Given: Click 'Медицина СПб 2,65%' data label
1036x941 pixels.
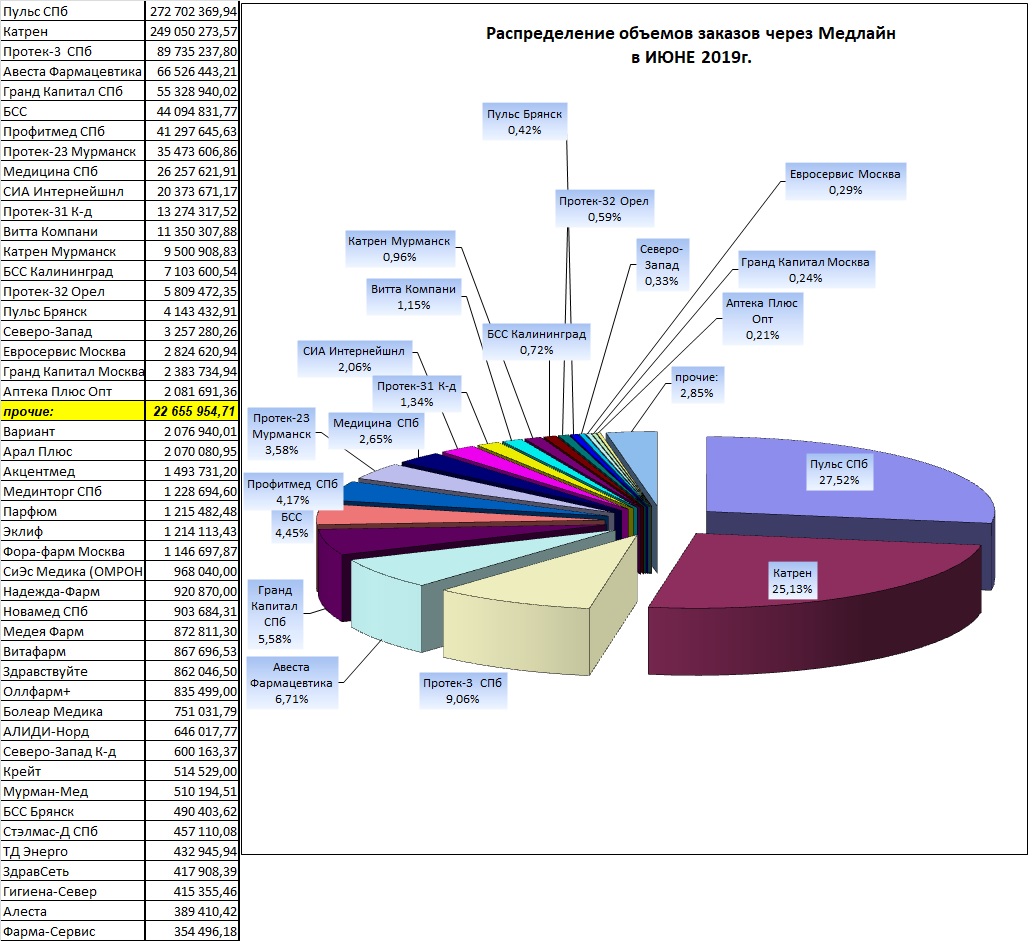Looking at the screenshot, I should 376,431.
